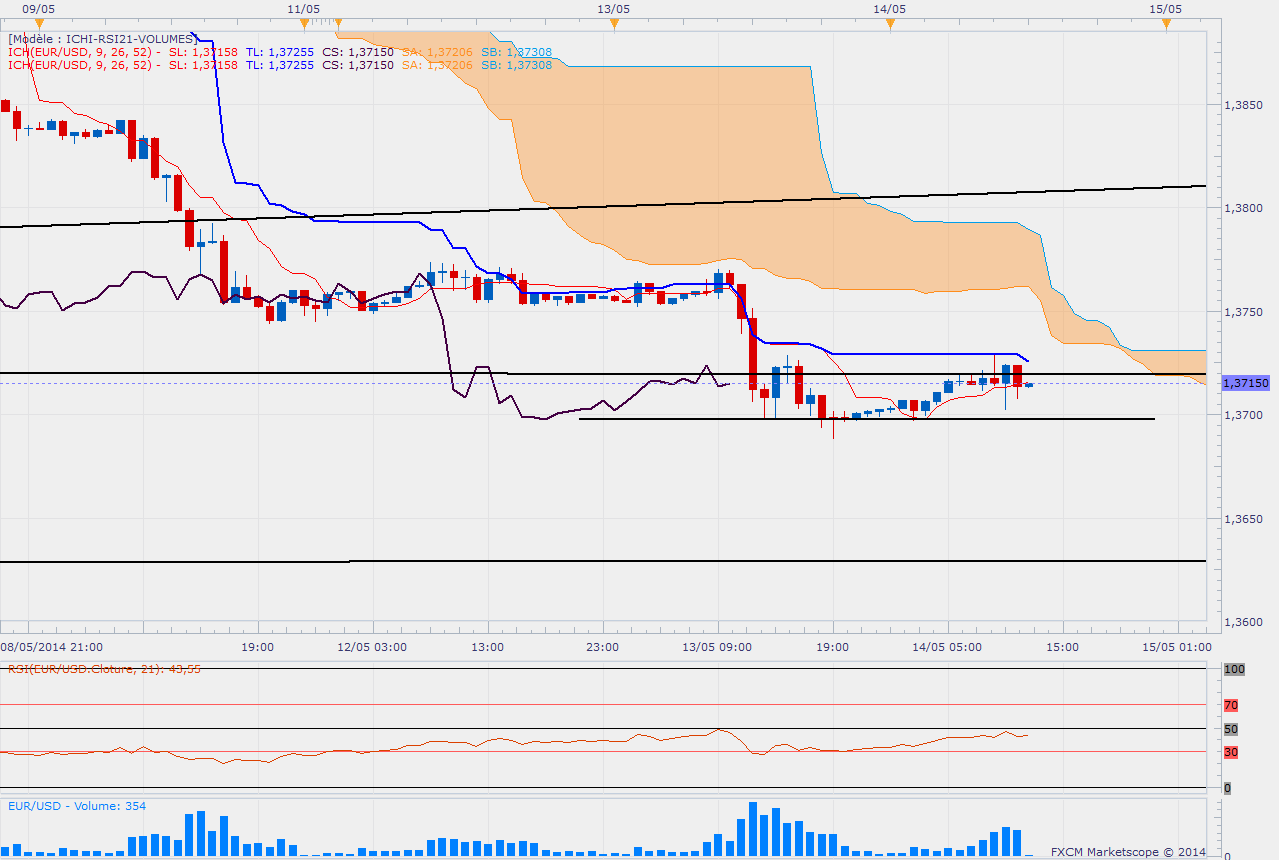Click the "13/05" date at the chart top
Image resolution: width=1279 pixels, height=860 pixels.
click(x=613, y=8)
